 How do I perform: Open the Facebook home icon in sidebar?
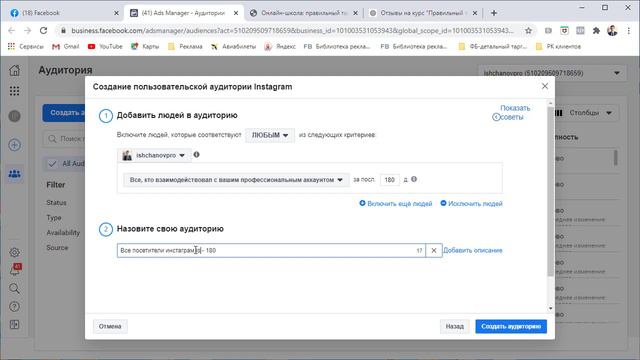(14, 70)
